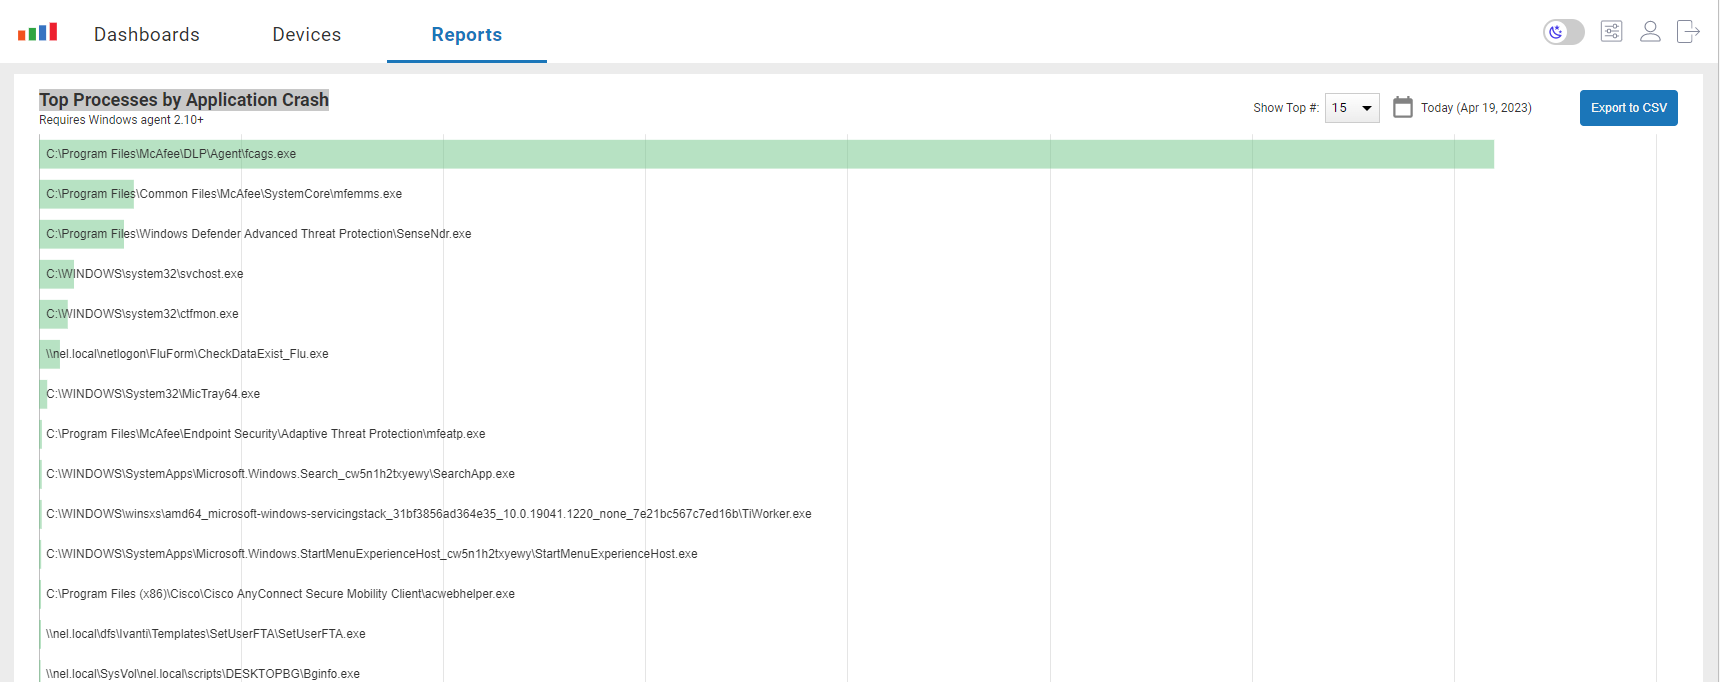Open the calendar date picker icon

[x=1403, y=107]
